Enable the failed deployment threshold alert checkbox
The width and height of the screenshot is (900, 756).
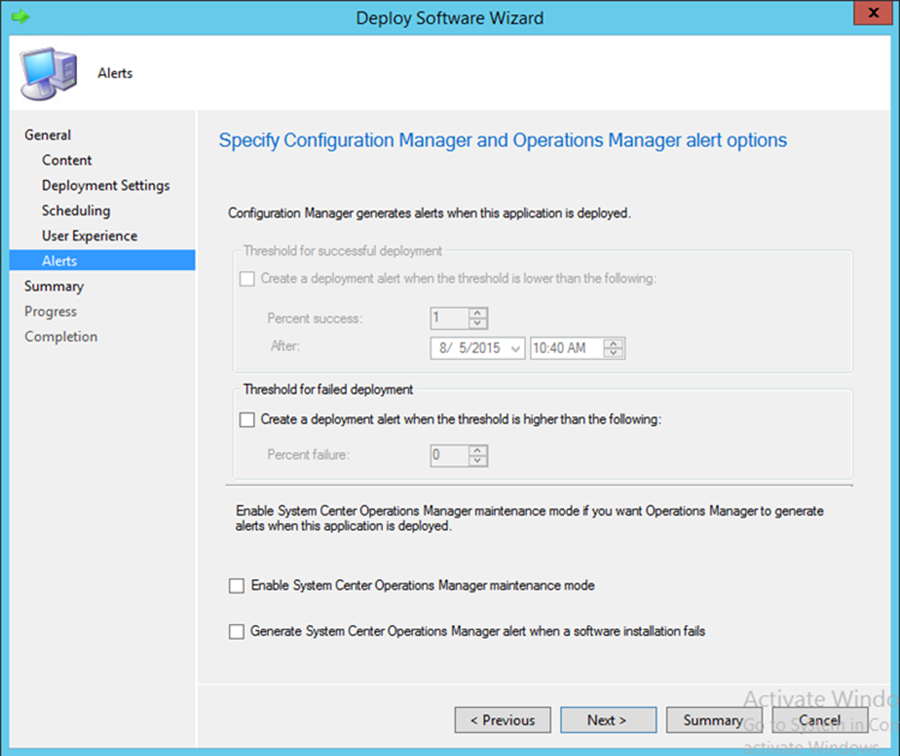pyautogui.click(x=247, y=420)
